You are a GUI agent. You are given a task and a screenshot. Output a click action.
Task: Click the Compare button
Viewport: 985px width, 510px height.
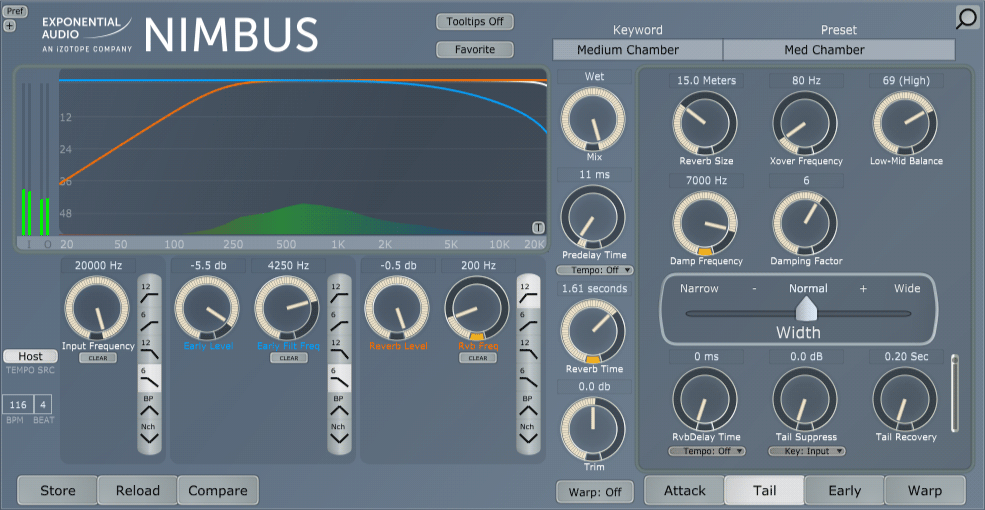pyautogui.click(x=218, y=491)
